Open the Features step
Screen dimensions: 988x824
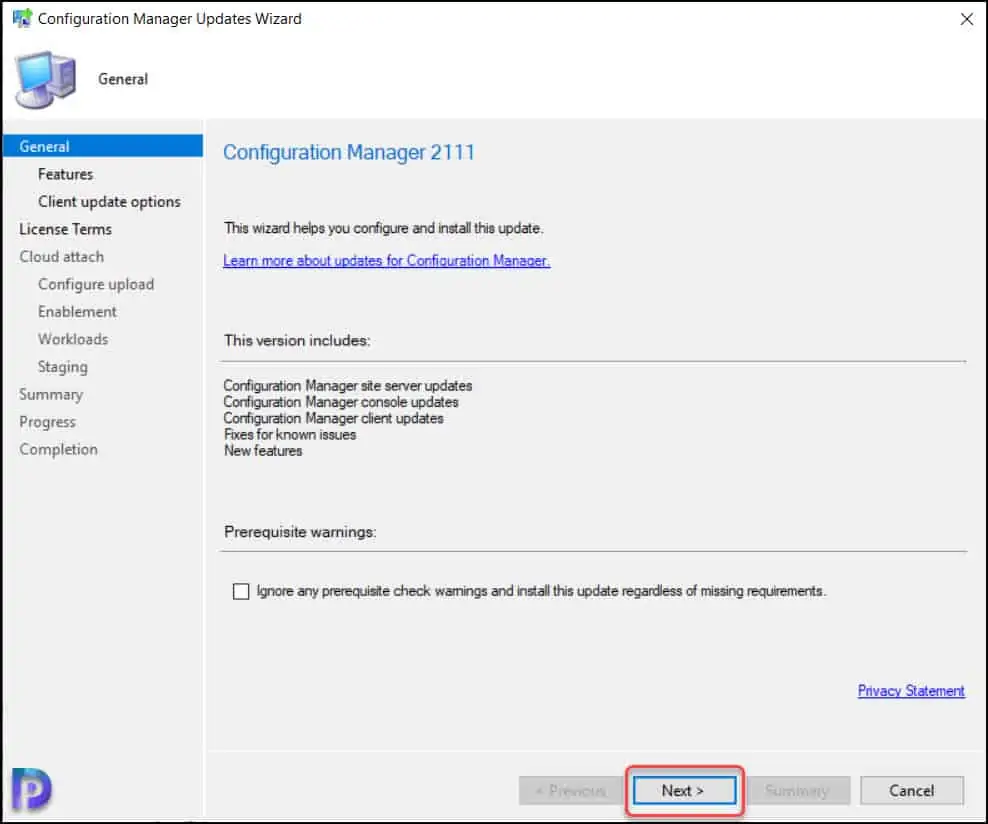[66, 174]
